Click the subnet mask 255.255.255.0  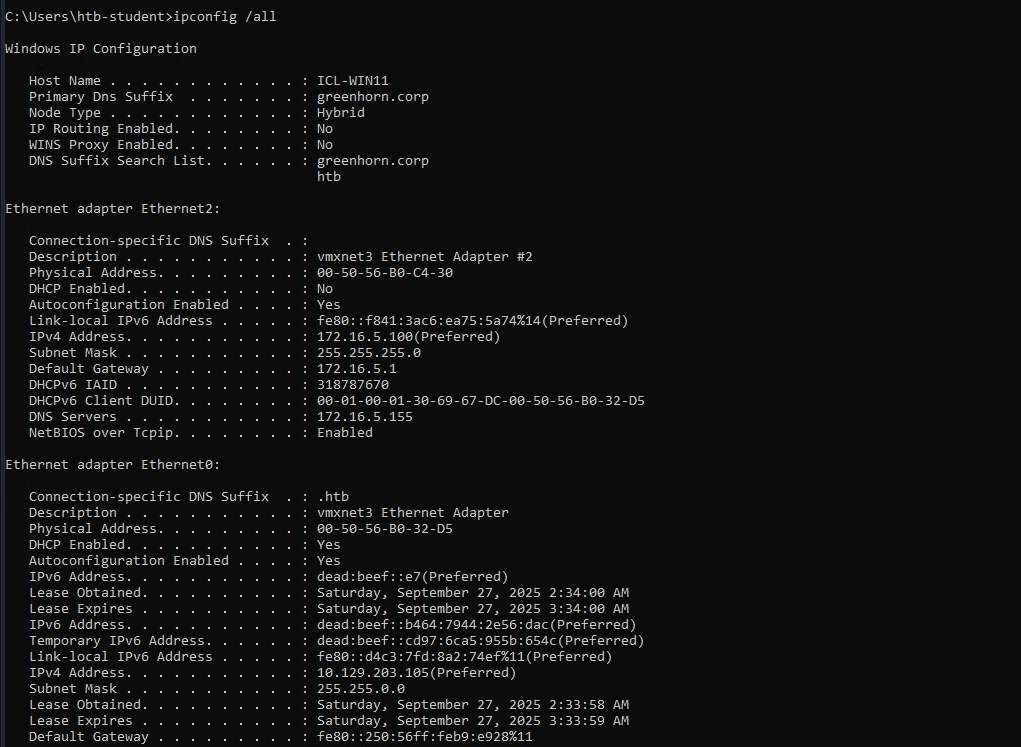[368, 353]
